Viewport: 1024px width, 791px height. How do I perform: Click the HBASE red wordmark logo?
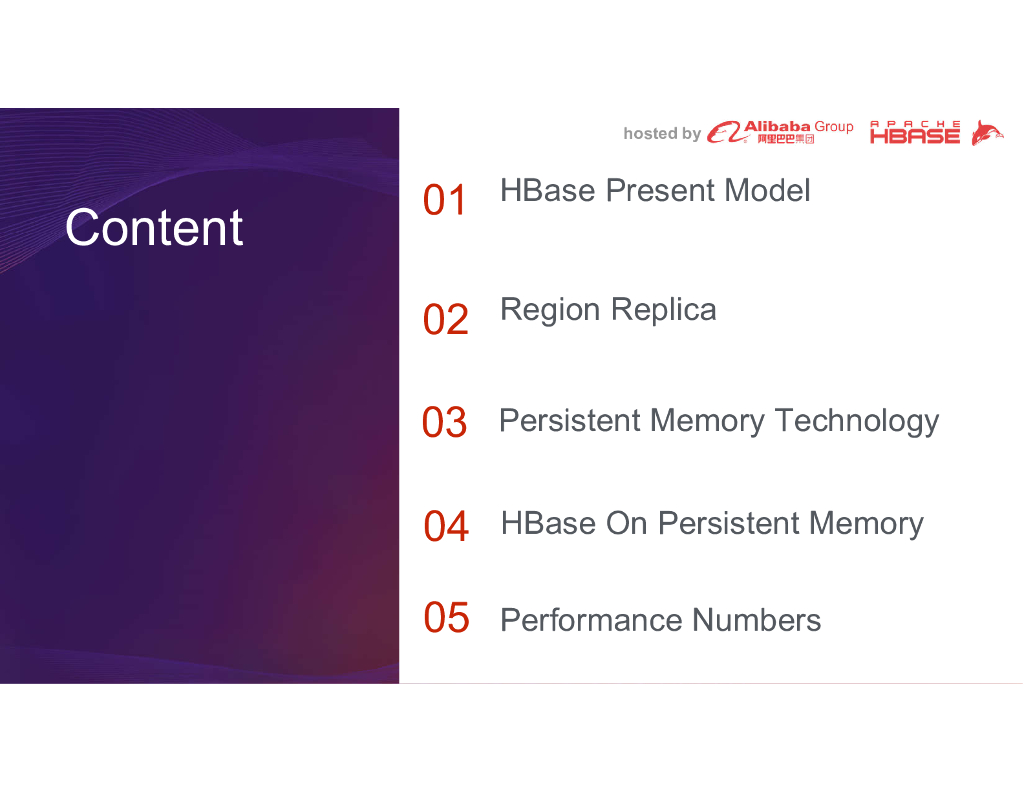point(915,137)
